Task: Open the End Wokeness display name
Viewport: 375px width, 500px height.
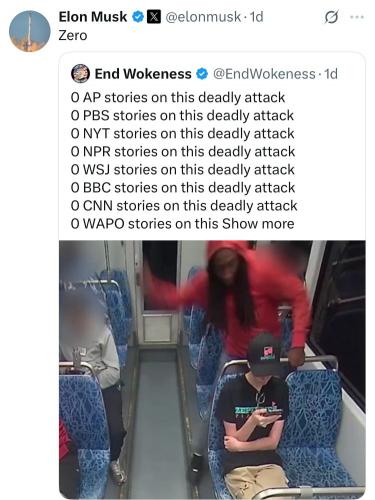Action: tap(143, 74)
